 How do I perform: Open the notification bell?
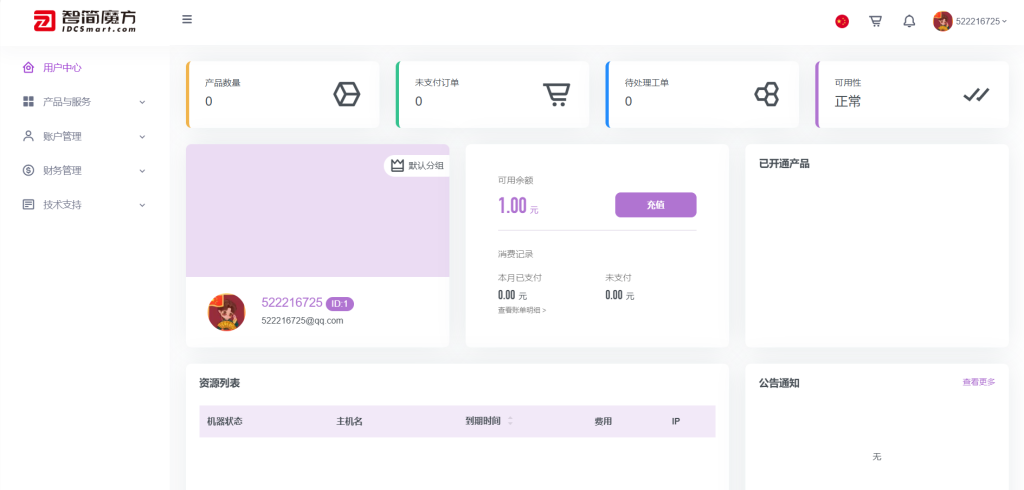tap(909, 22)
